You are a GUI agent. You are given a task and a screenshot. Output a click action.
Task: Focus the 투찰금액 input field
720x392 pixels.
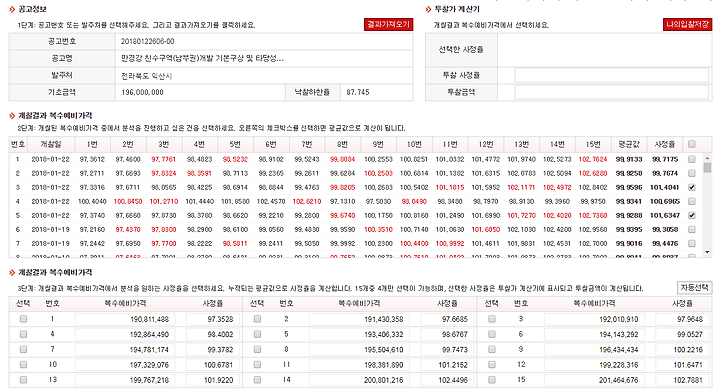(611, 92)
